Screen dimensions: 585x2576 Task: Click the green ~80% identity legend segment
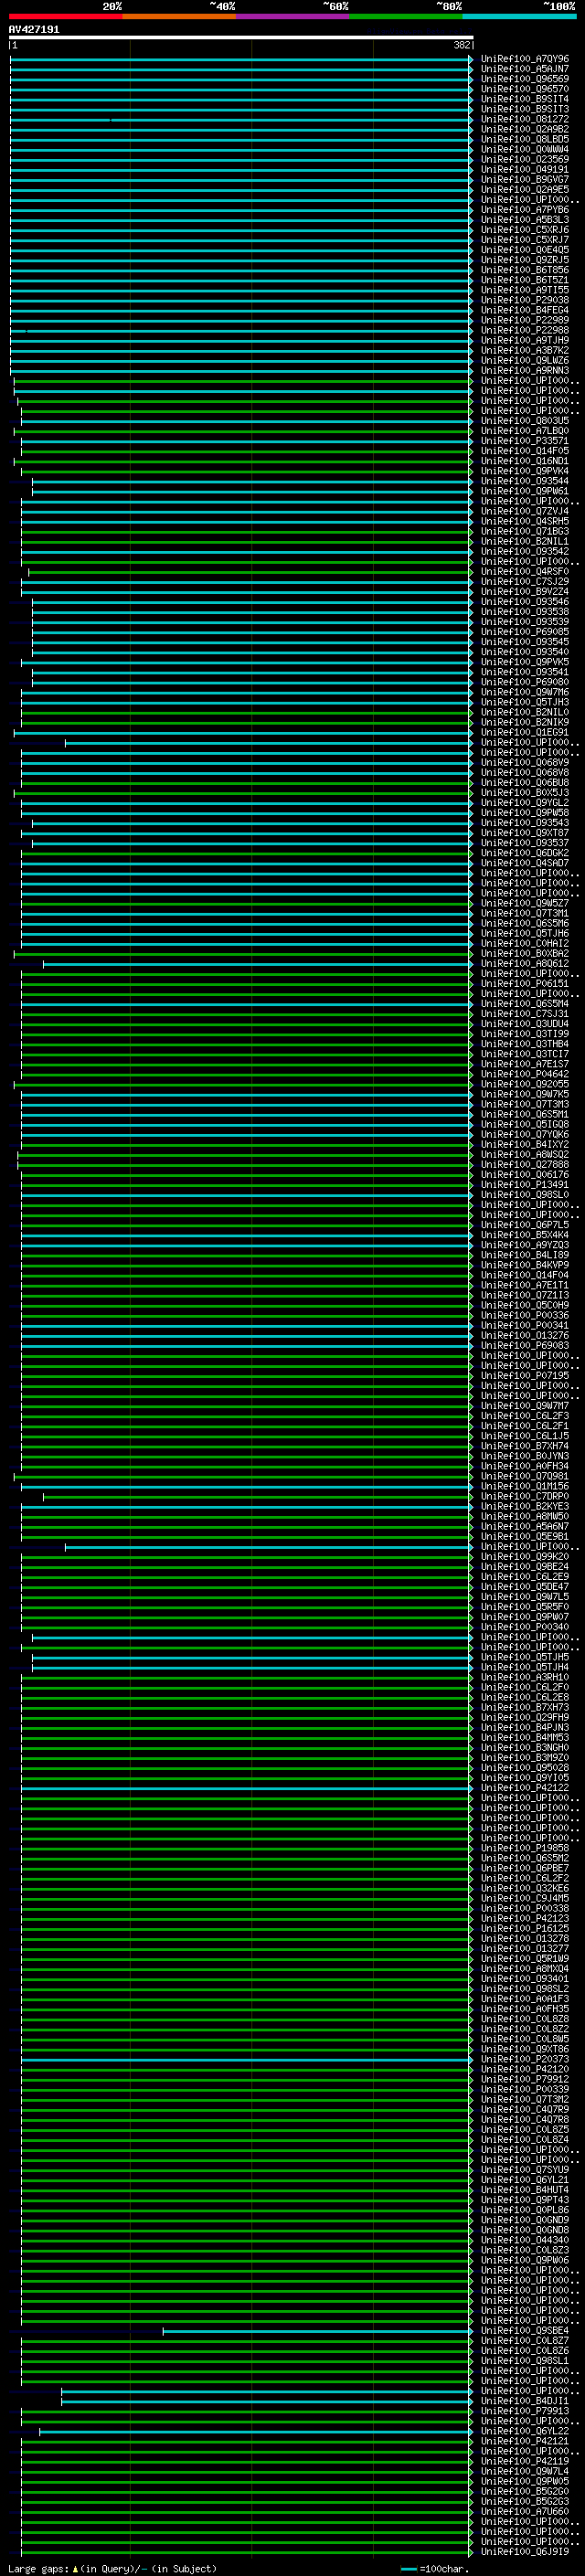(x=406, y=16)
